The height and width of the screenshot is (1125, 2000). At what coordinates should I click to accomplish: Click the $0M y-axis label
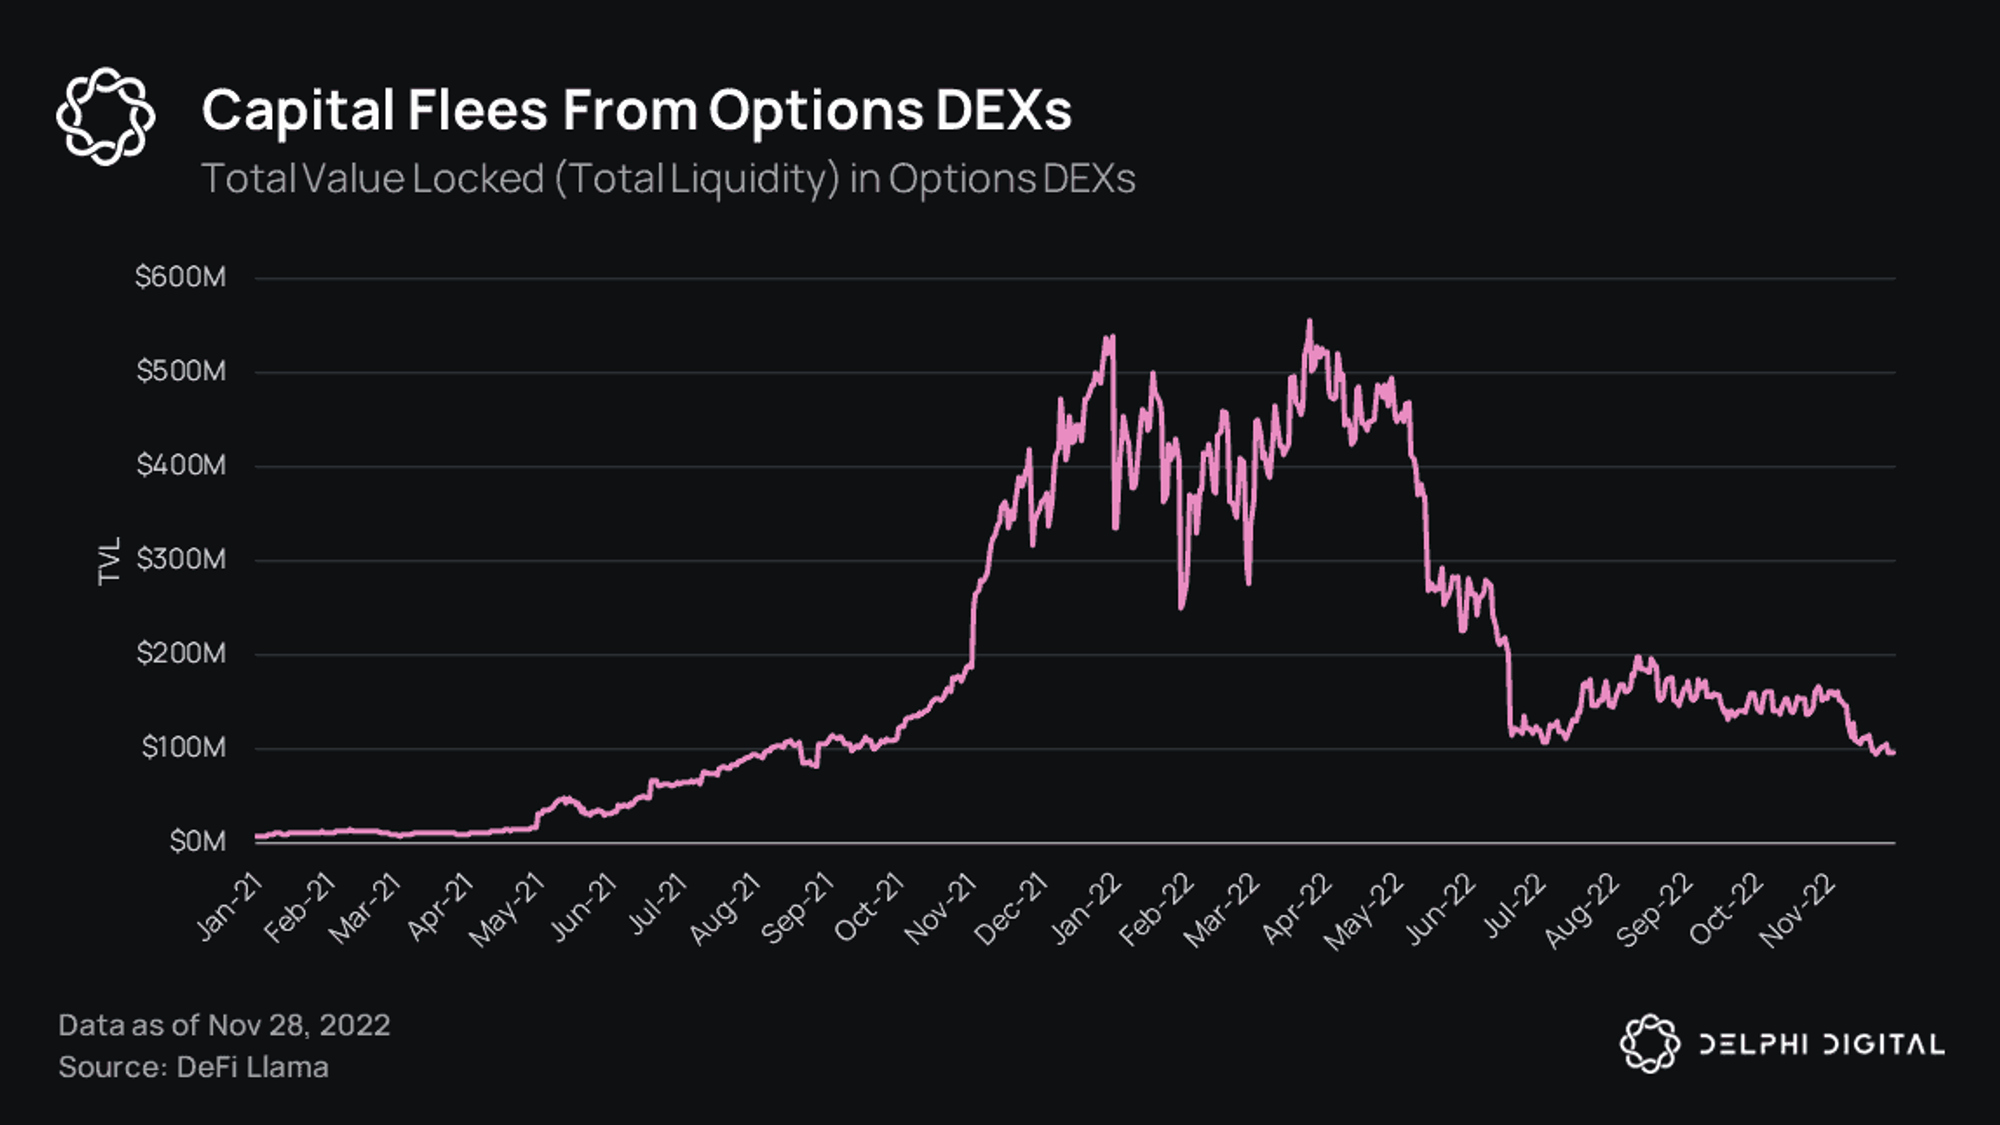coord(197,841)
